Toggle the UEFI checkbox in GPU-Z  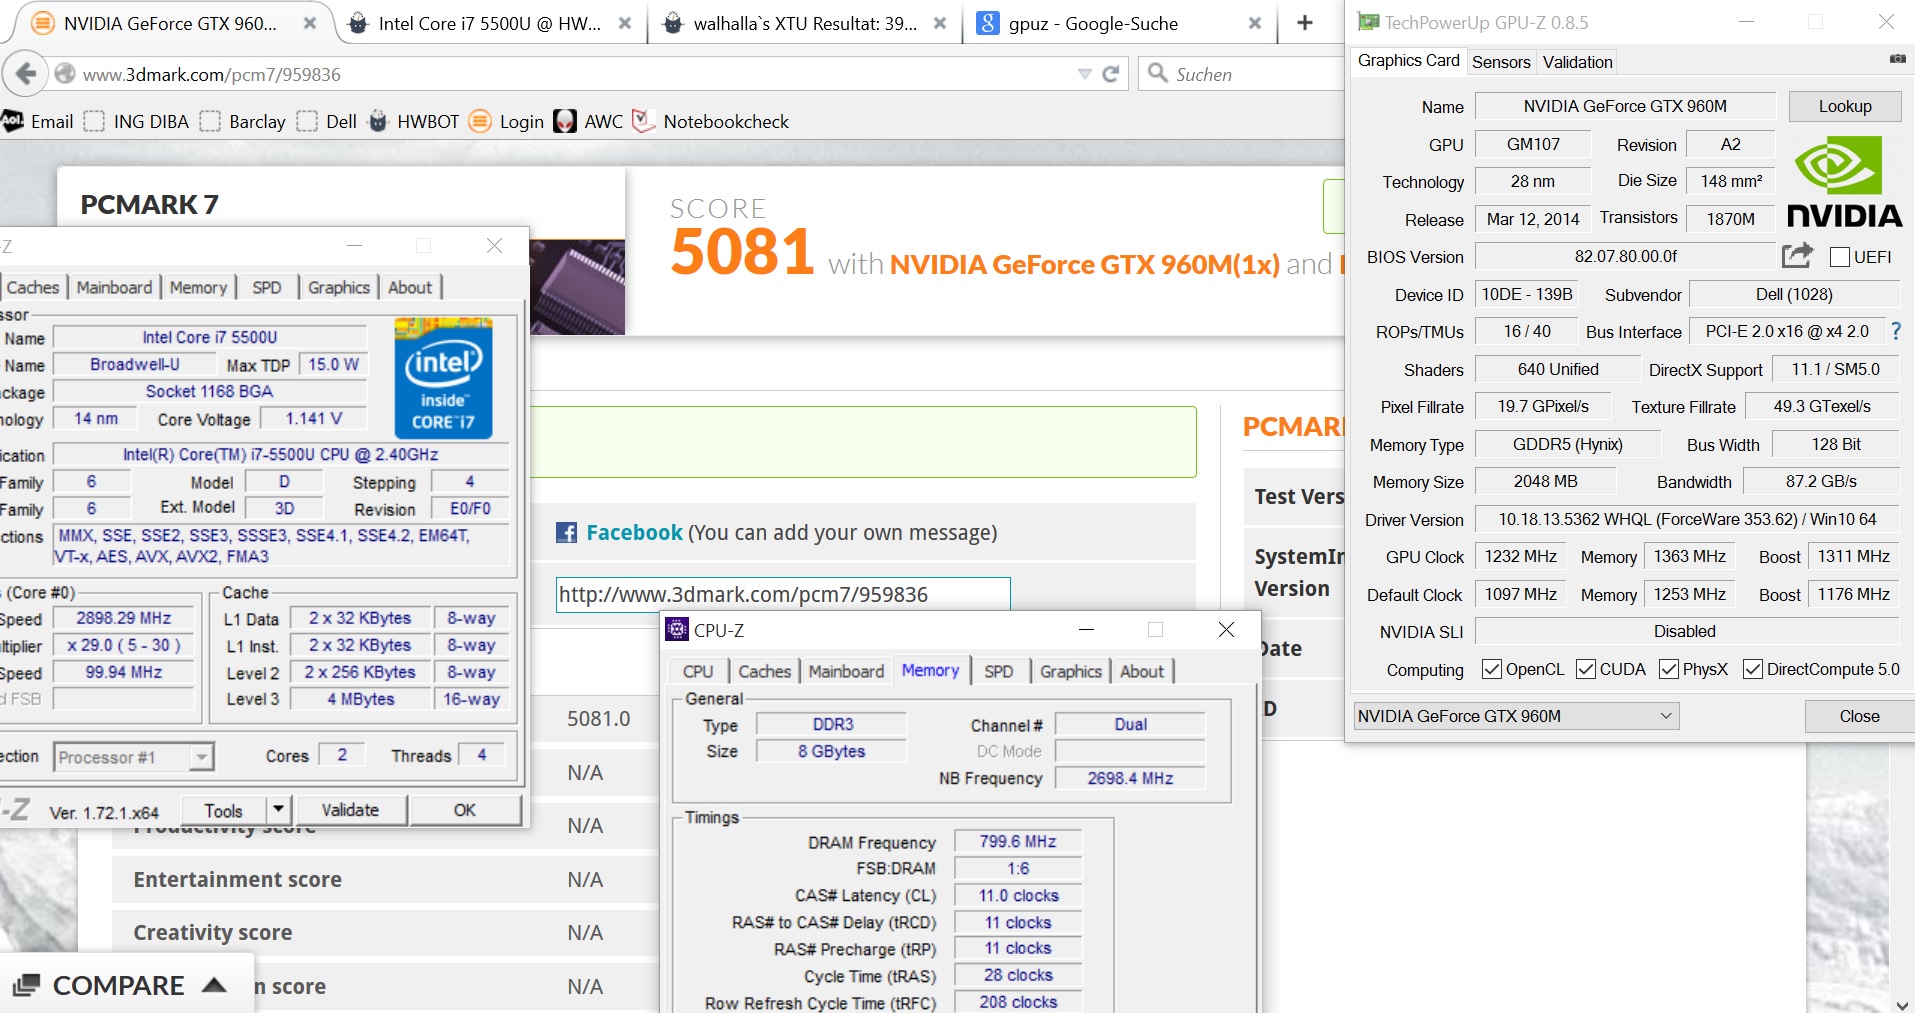[1839, 257]
